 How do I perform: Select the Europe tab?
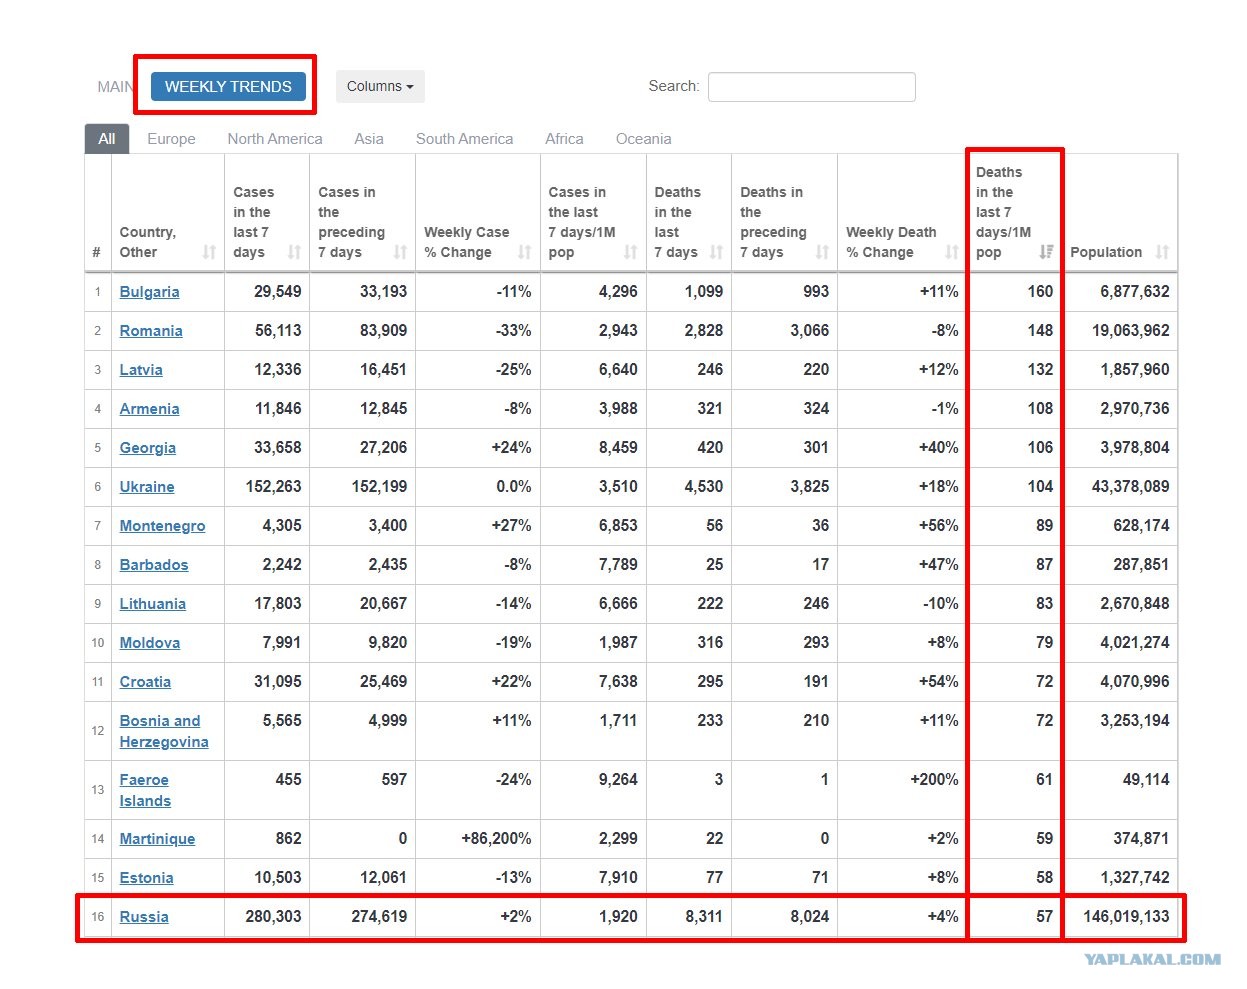click(171, 139)
